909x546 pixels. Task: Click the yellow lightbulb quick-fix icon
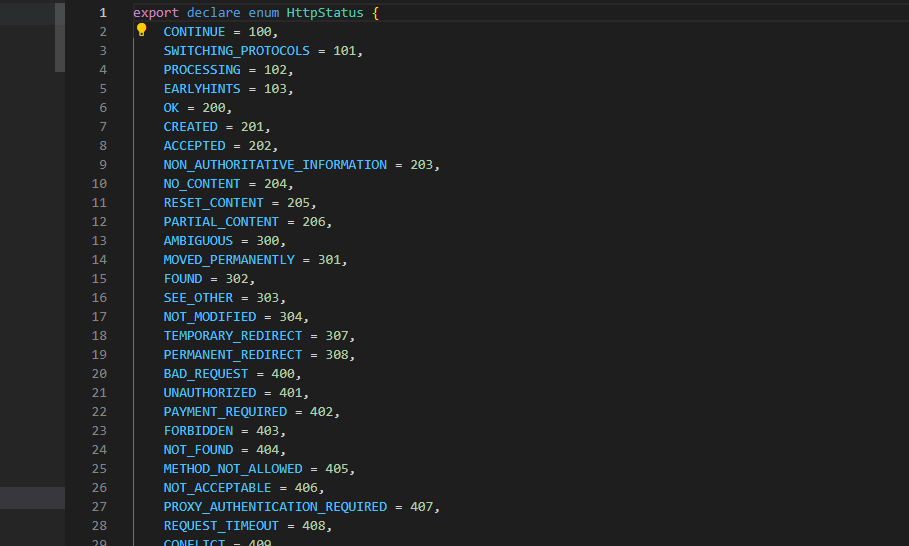click(141, 30)
